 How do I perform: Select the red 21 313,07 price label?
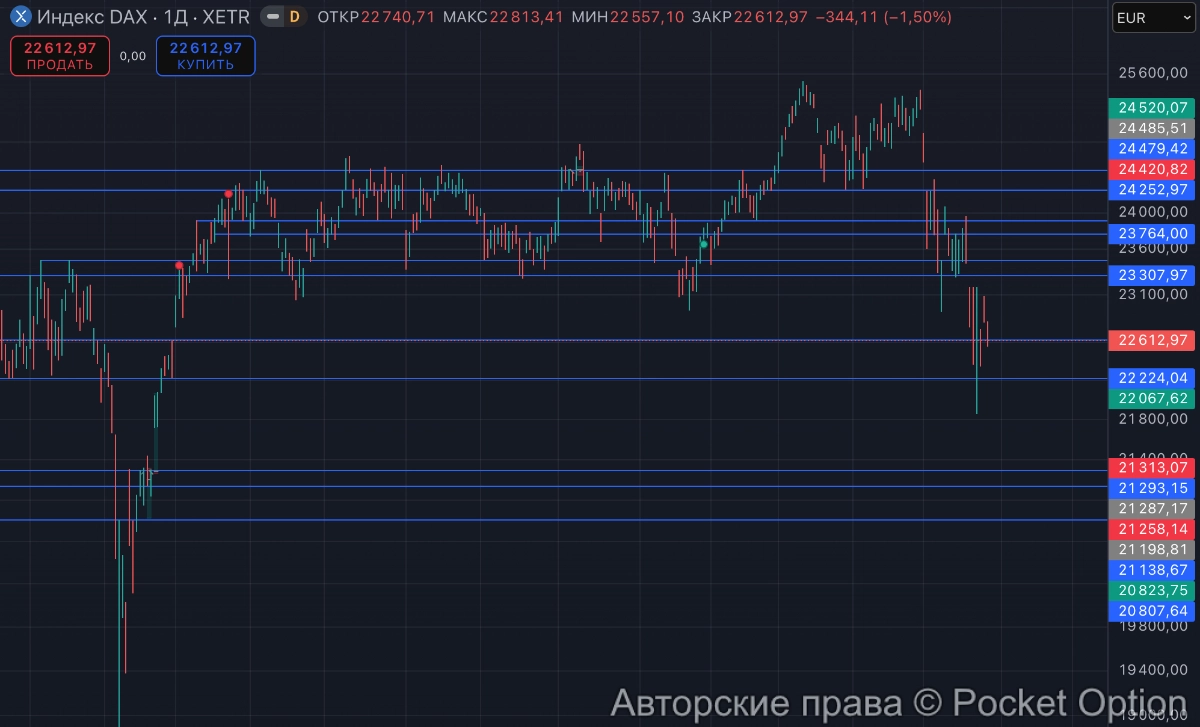pos(1153,467)
